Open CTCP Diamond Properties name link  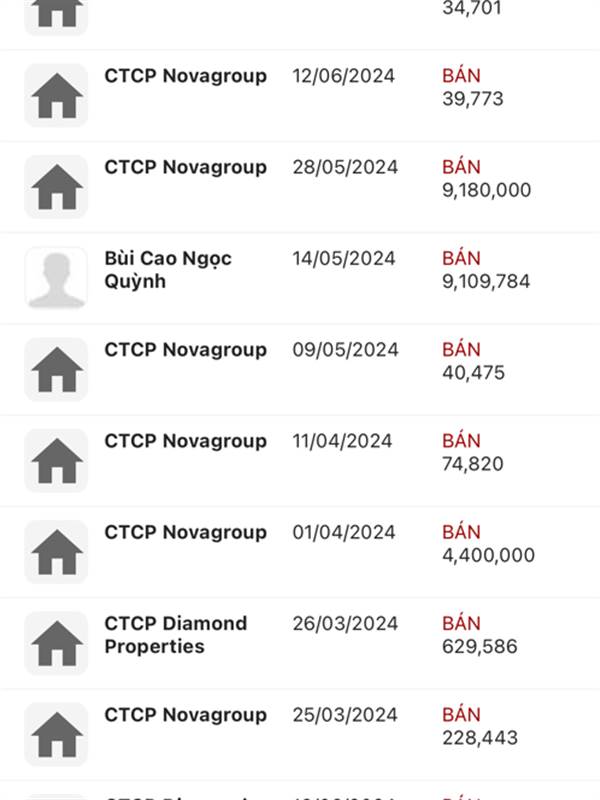click(176, 635)
